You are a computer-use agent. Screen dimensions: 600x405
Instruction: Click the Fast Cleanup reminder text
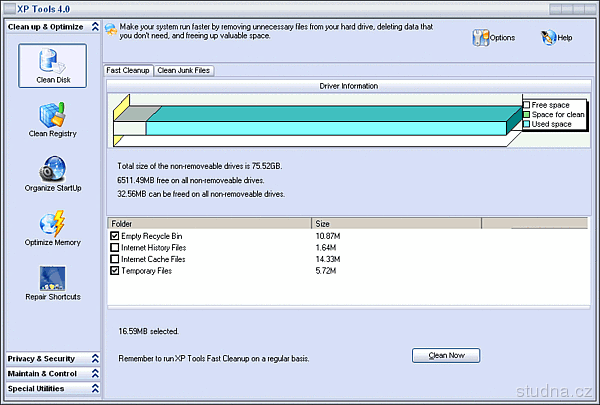point(214,358)
